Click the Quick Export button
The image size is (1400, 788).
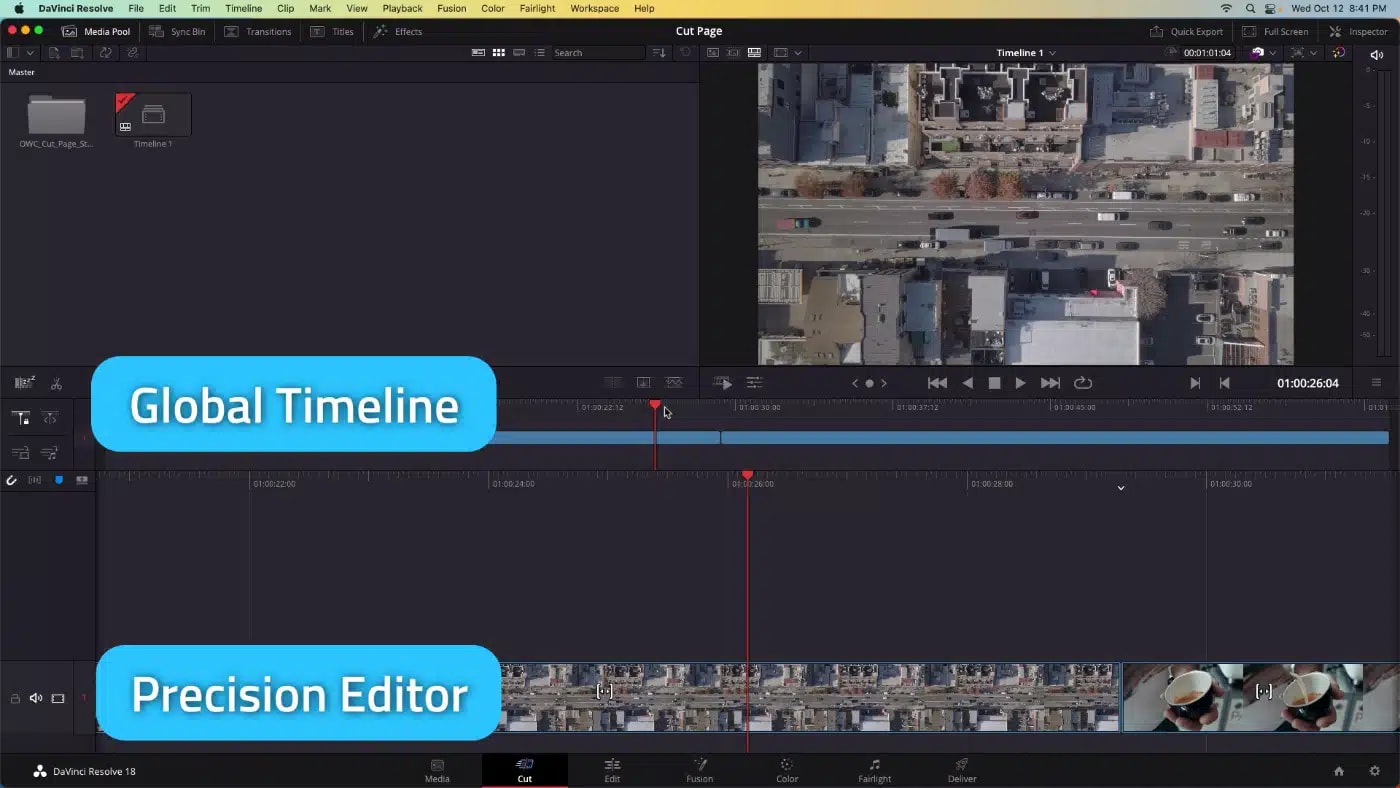tap(1186, 31)
